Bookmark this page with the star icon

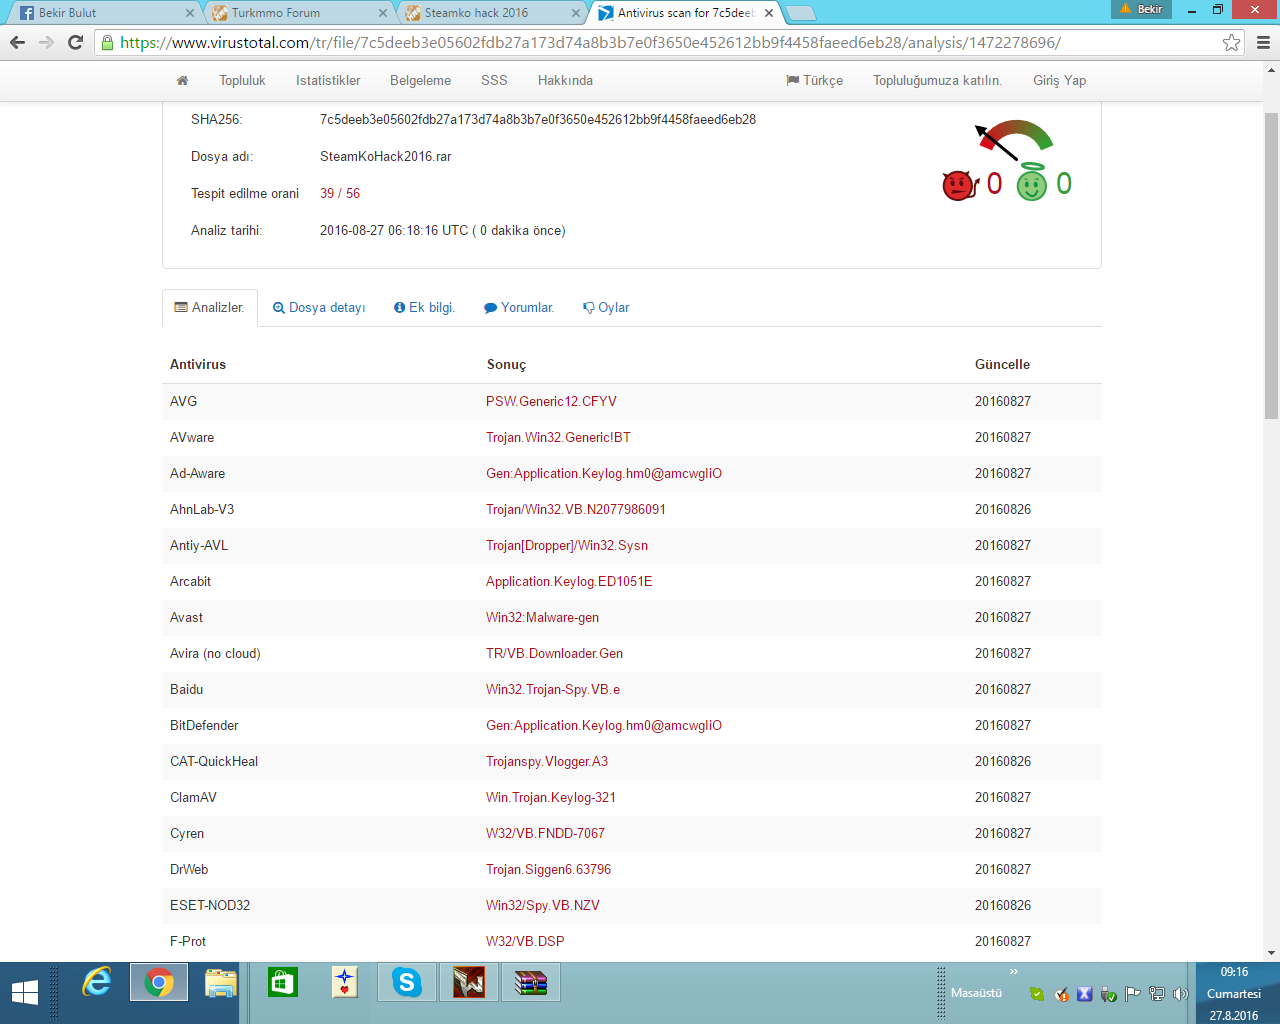[1232, 42]
